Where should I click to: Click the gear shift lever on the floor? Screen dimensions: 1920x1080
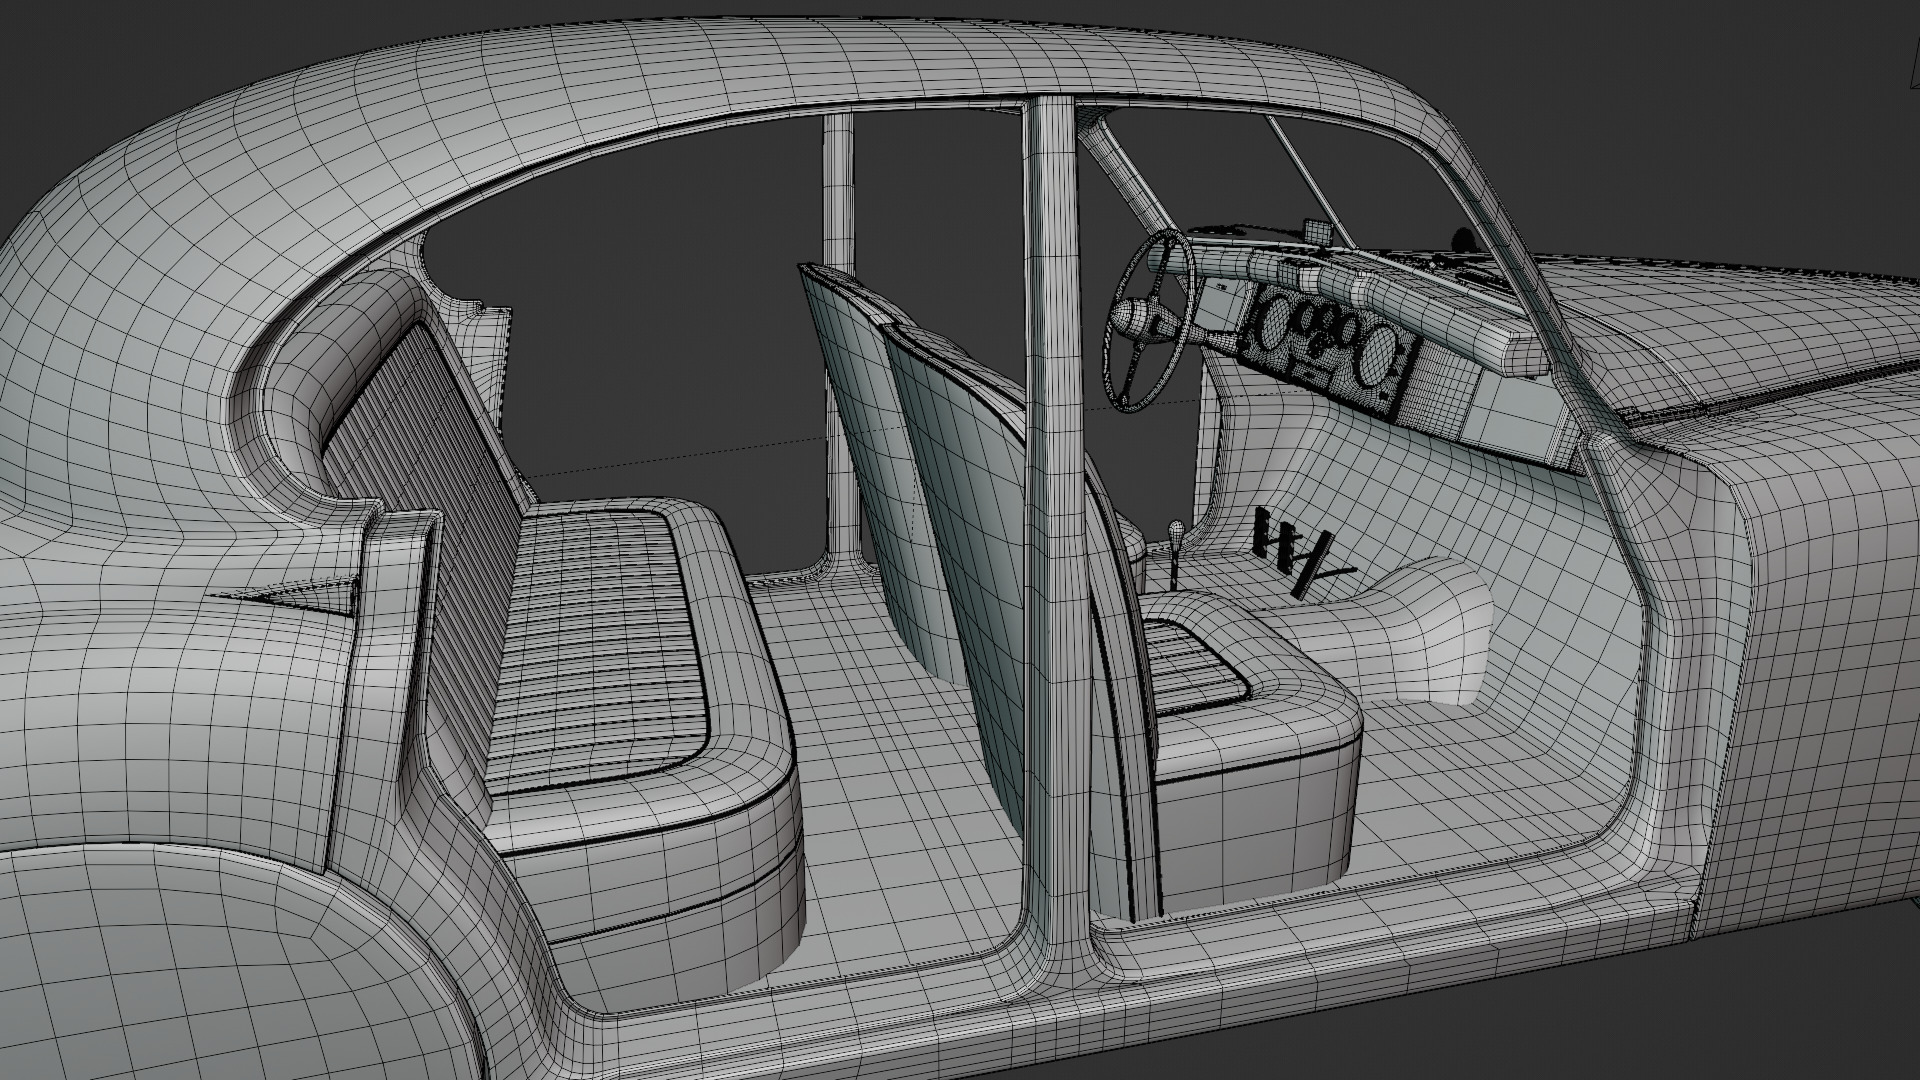1178,553
